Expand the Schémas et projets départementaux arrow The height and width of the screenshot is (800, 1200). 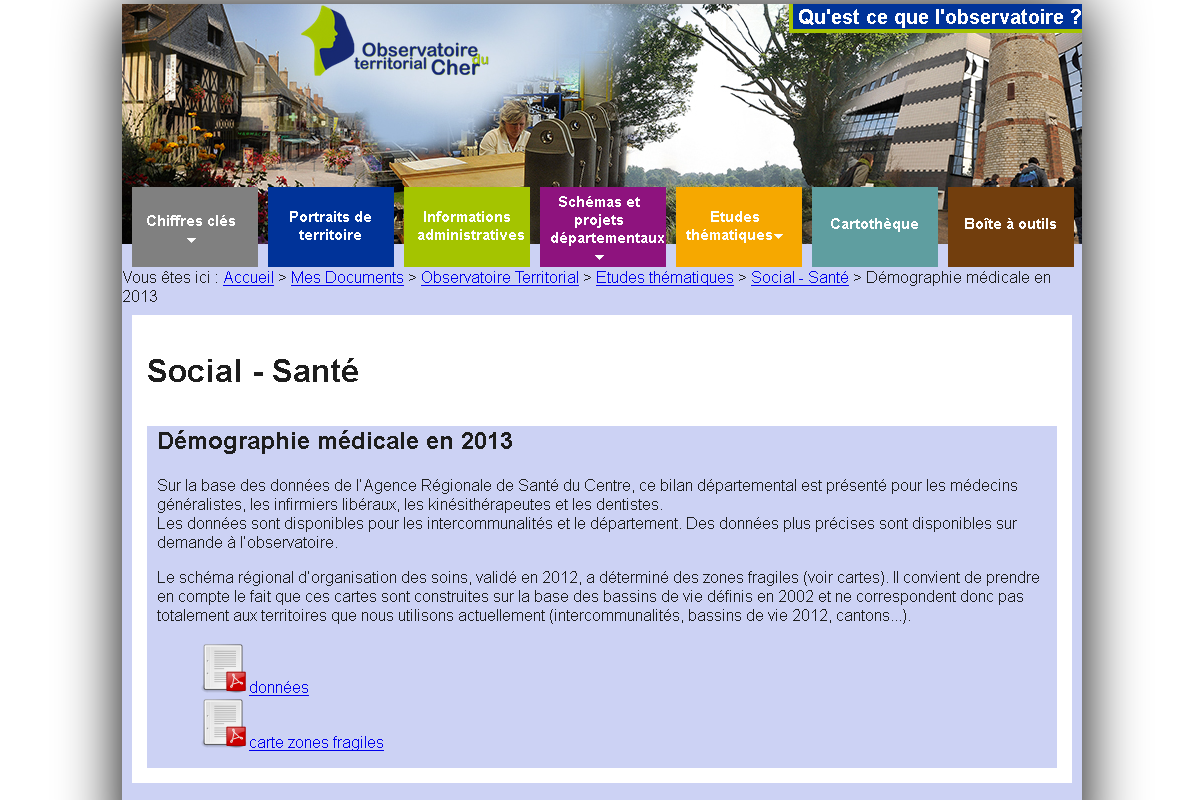pyautogui.click(x=599, y=257)
